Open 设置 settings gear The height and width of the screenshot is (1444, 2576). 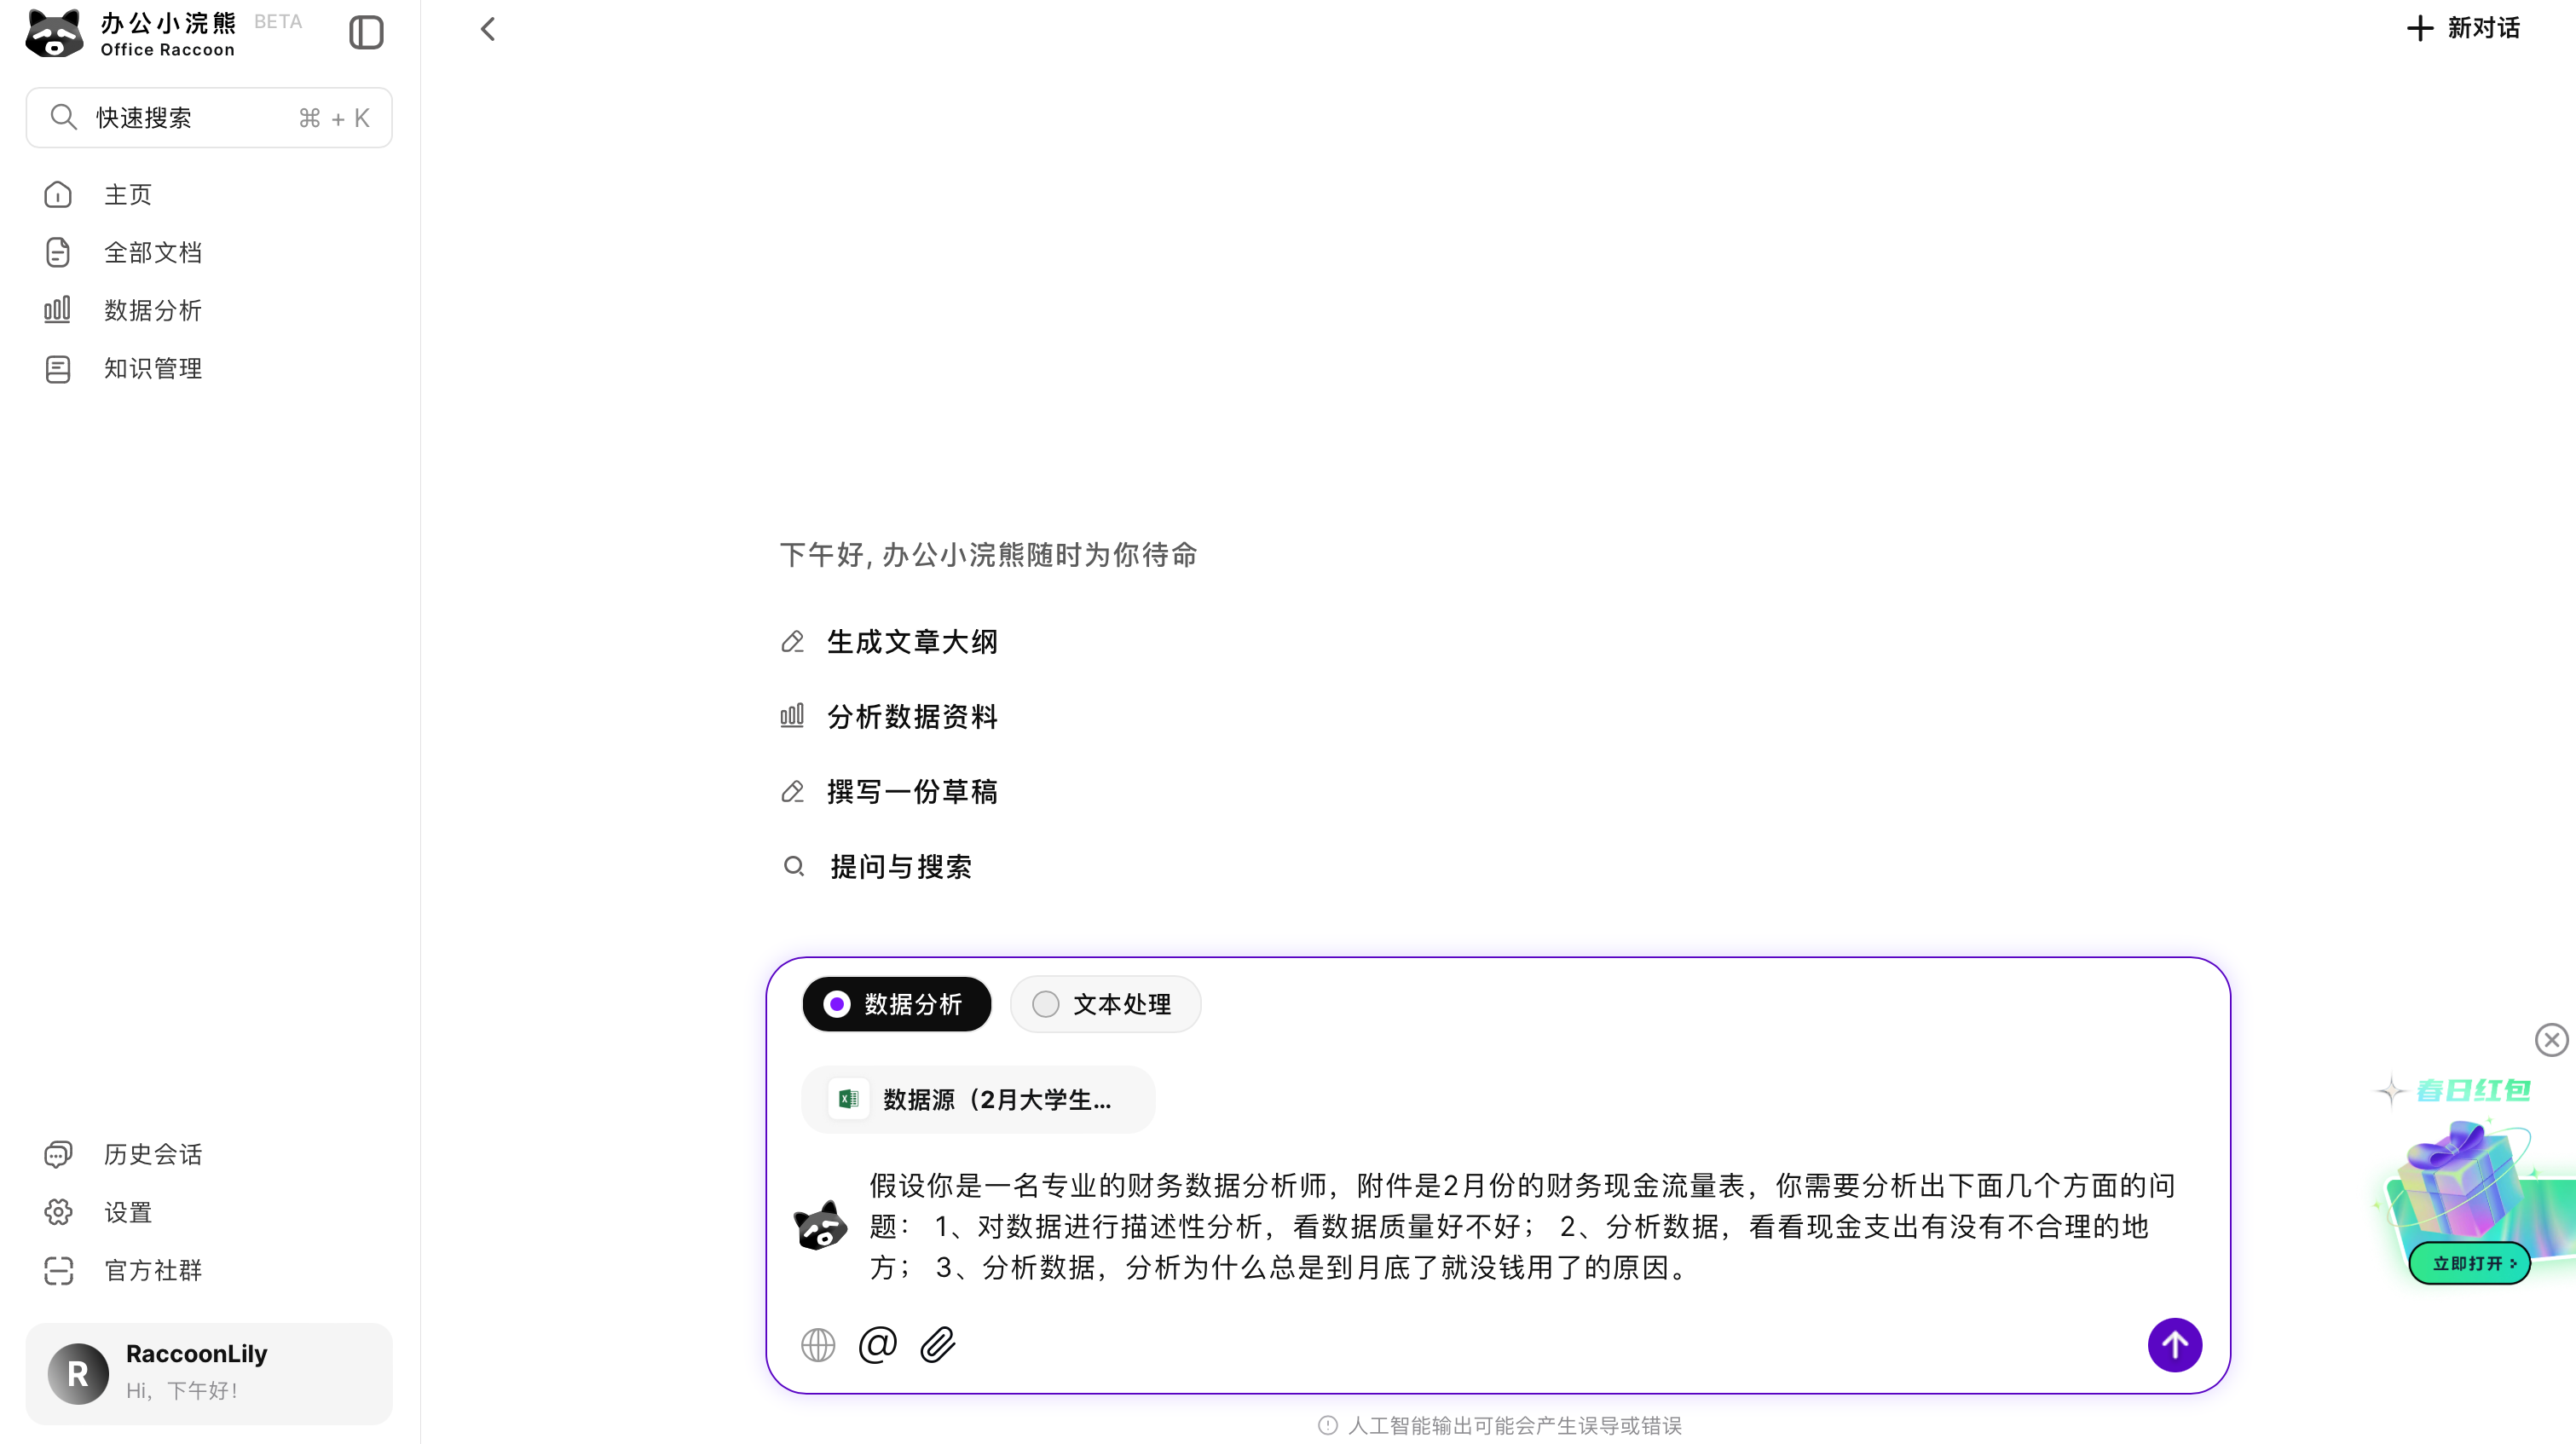point(58,1212)
